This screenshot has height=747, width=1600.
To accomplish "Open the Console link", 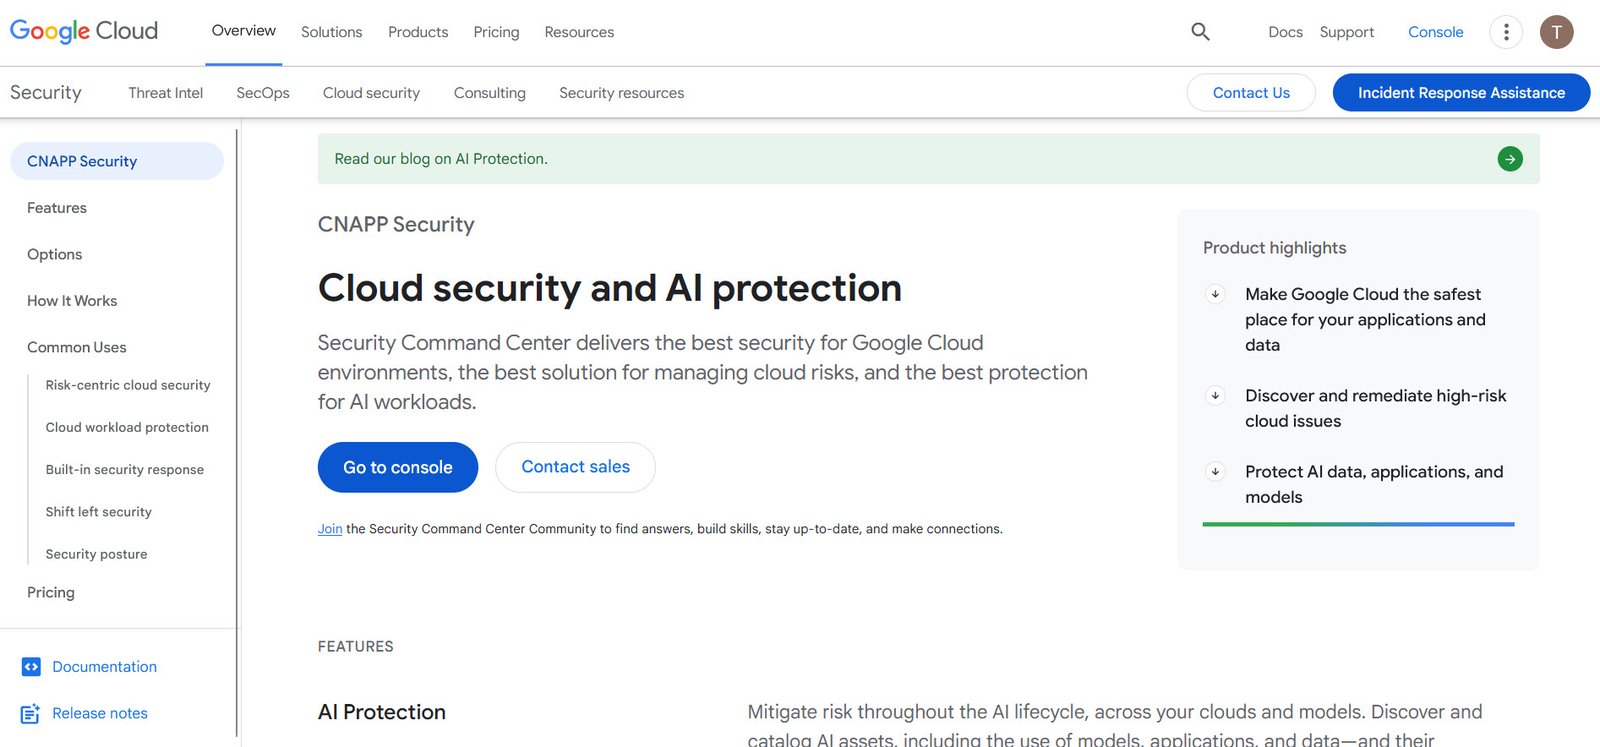I will coord(1435,32).
